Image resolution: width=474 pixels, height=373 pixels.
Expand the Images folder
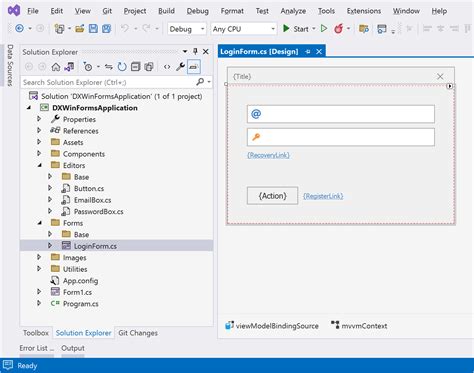(x=39, y=257)
